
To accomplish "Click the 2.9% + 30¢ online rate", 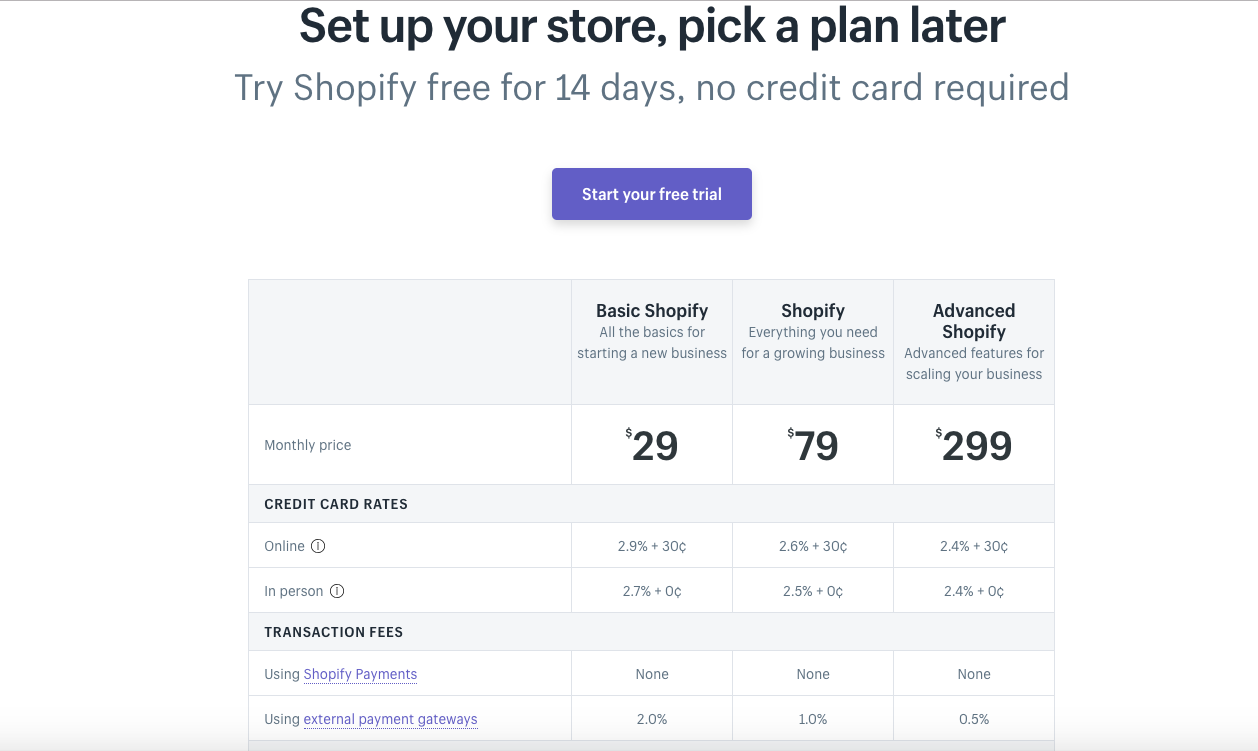I will (652, 546).
